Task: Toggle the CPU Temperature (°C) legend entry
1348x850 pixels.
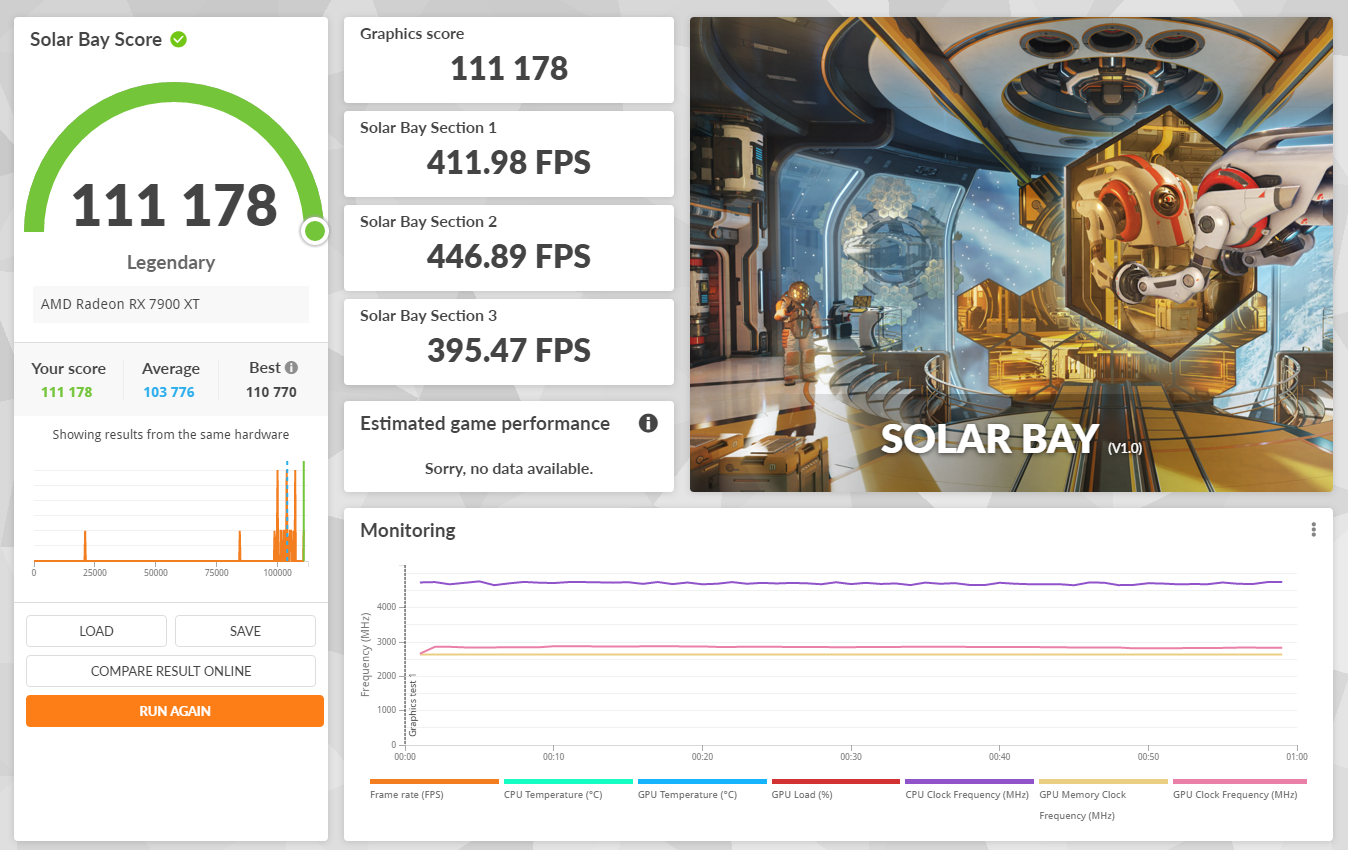Action: tap(568, 789)
